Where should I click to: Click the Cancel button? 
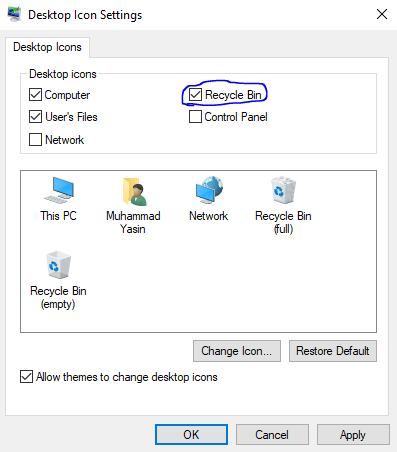pyautogui.click(x=272, y=434)
